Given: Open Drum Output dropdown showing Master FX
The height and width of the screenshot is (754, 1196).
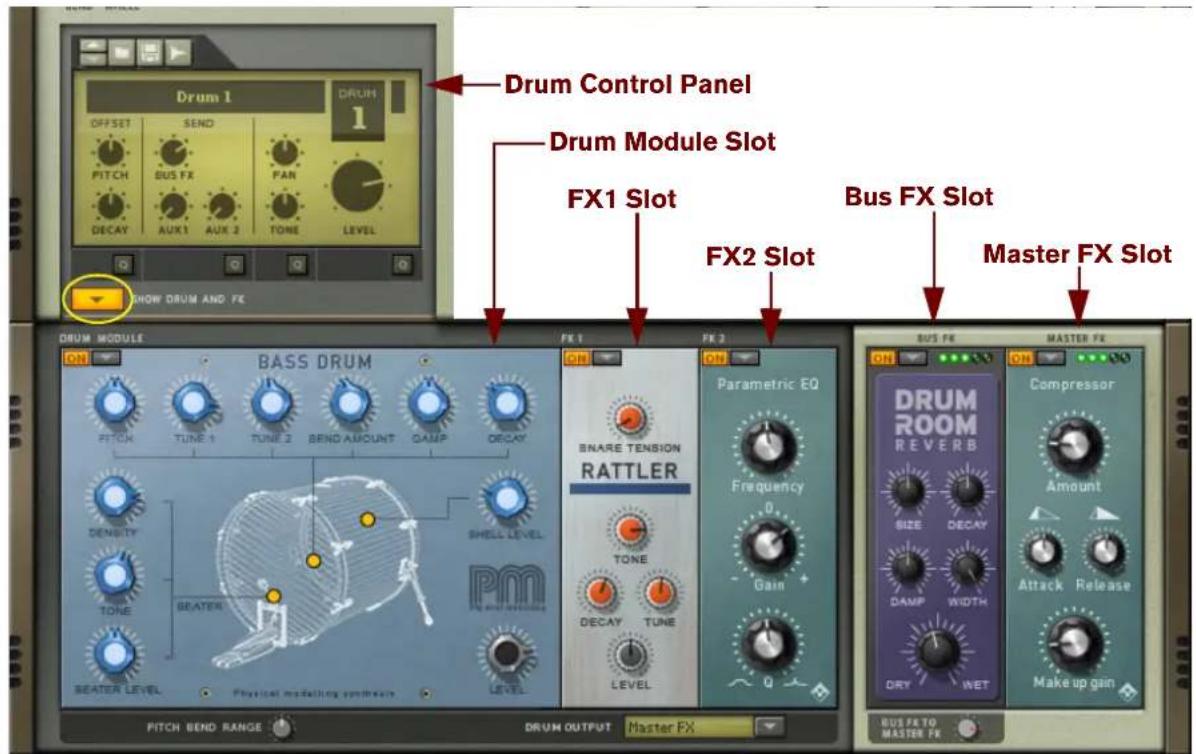Looking at the screenshot, I should point(770,727).
